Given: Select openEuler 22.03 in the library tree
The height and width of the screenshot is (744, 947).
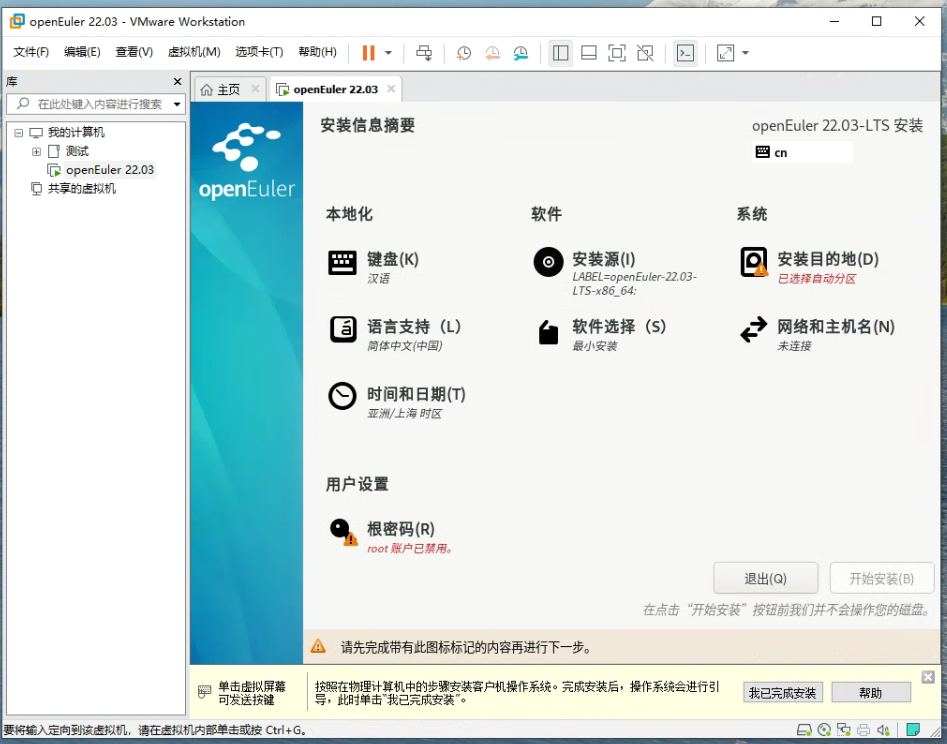Looking at the screenshot, I should click(x=110, y=170).
